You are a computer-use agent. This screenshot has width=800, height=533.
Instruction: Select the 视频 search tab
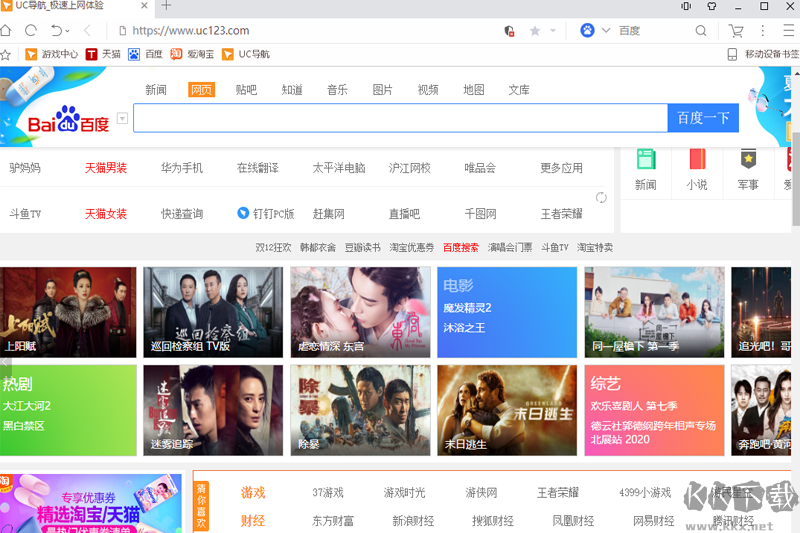[x=428, y=90]
